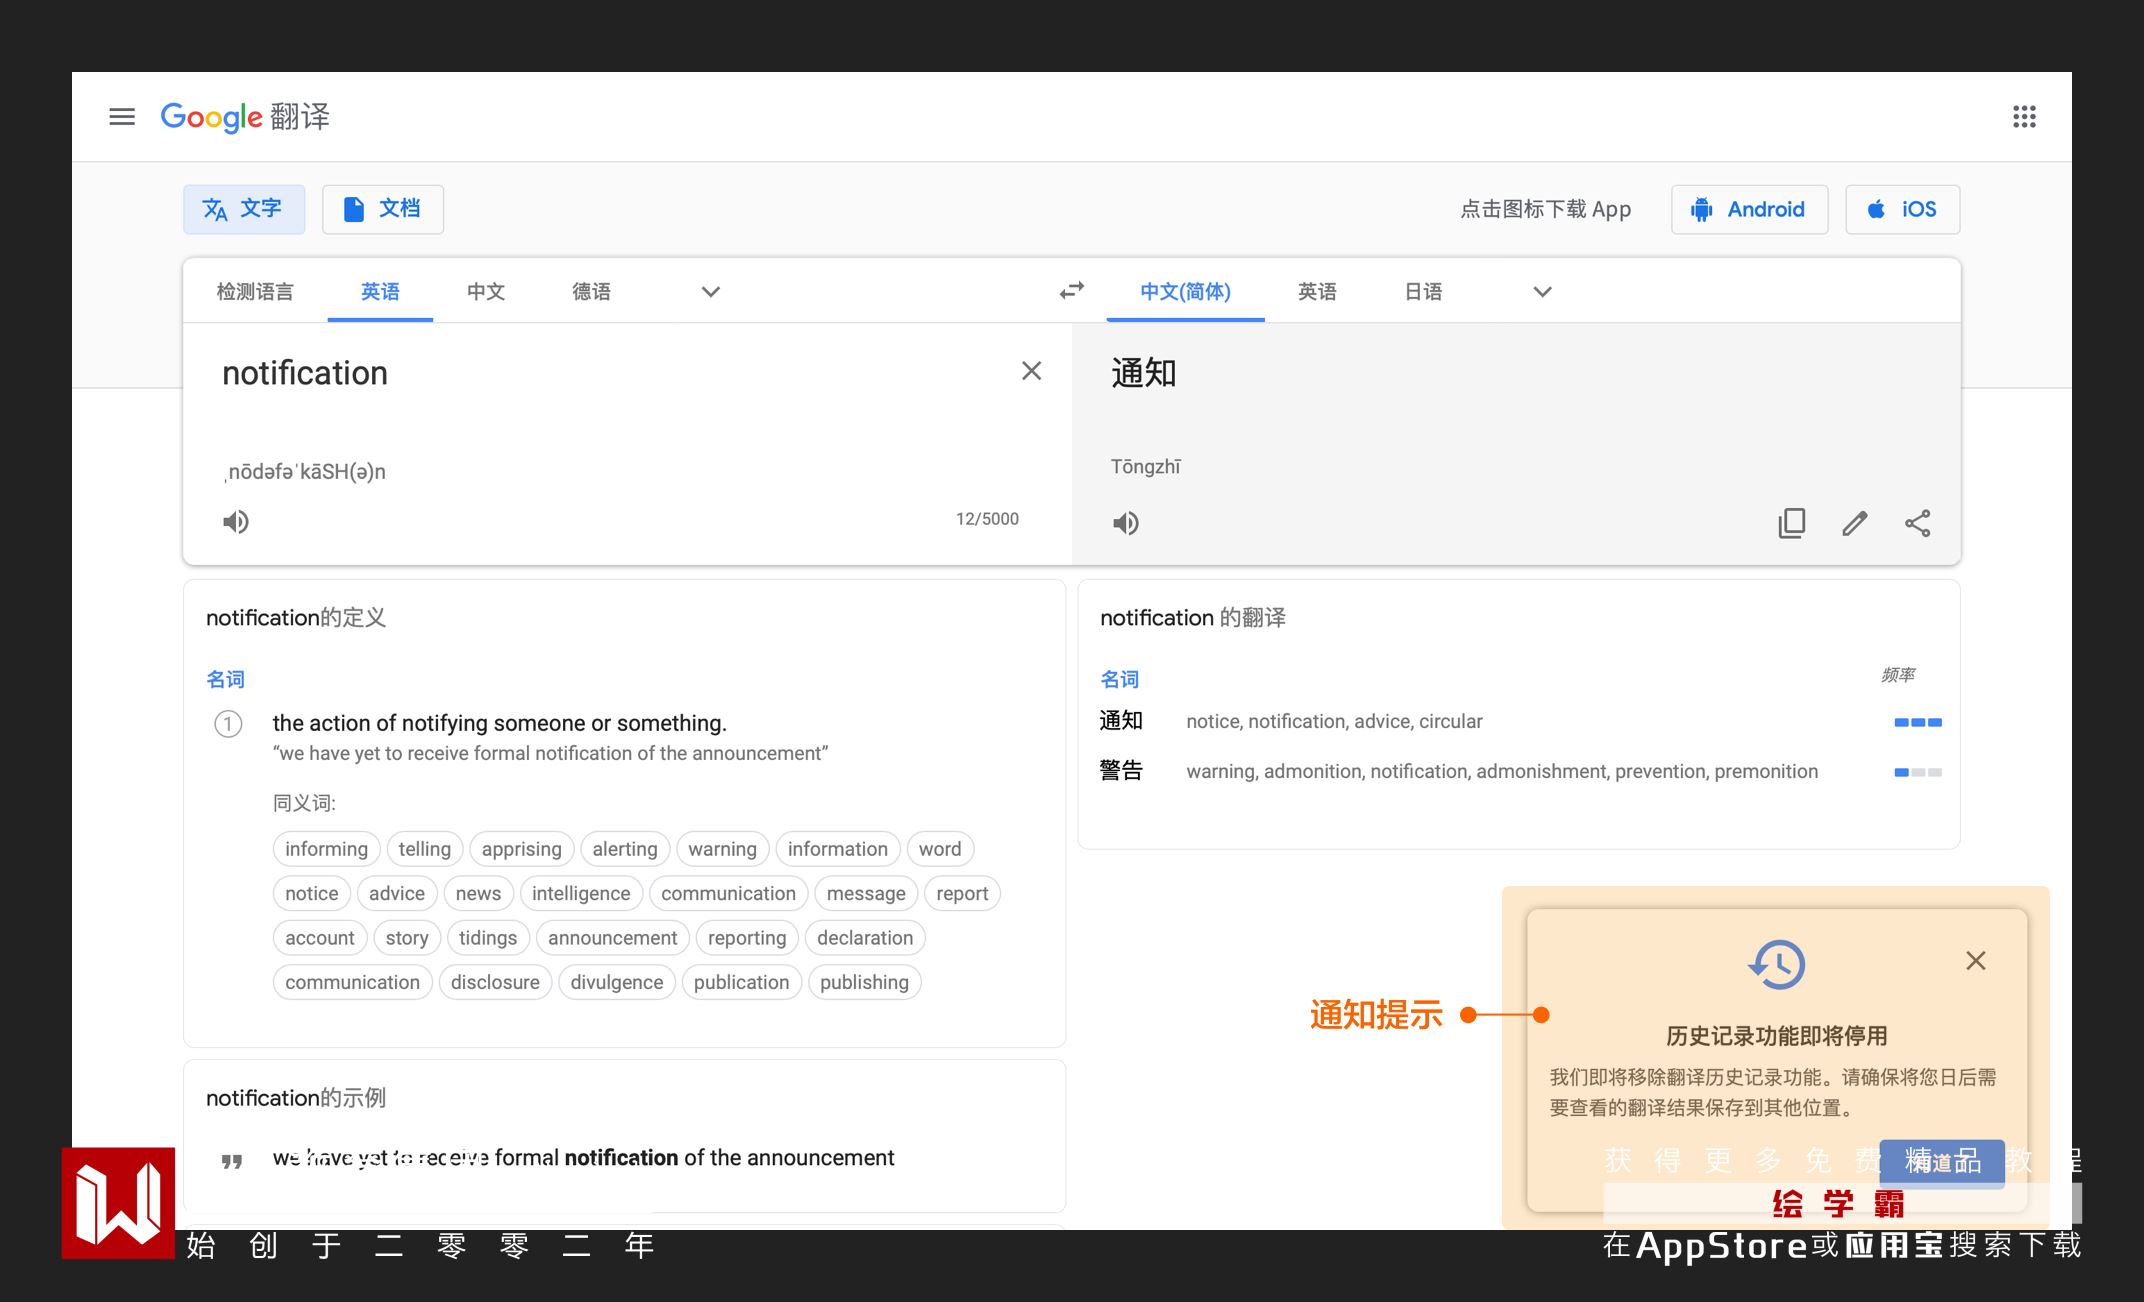Viewport: 2144px width, 1302px height.
Task: Download the Android app
Action: point(1749,209)
